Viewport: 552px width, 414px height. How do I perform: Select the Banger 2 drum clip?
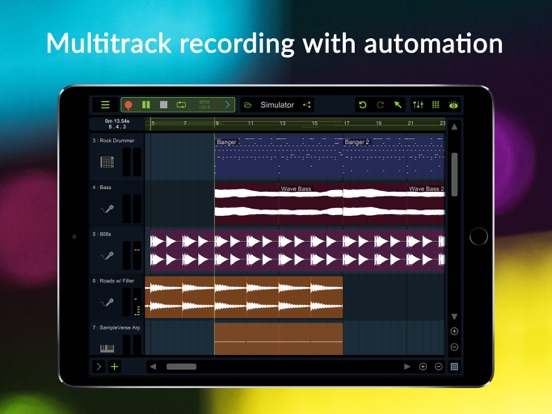click(394, 157)
